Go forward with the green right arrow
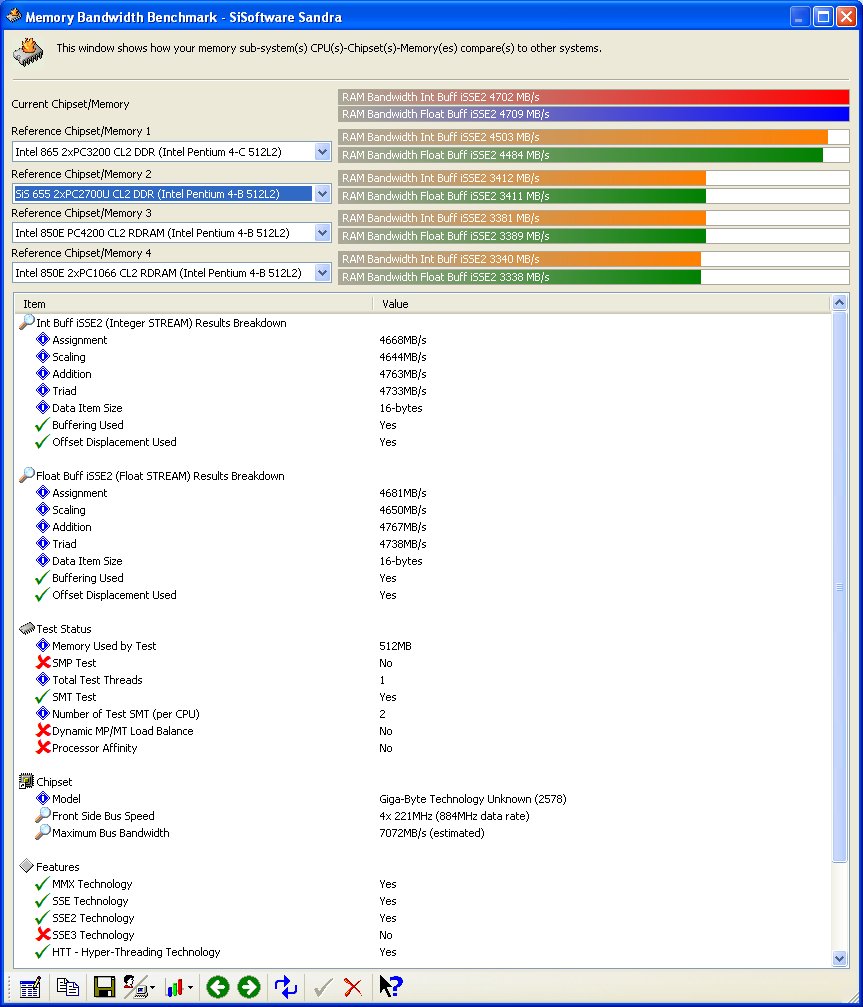The width and height of the screenshot is (863, 1007). [249, 987]
